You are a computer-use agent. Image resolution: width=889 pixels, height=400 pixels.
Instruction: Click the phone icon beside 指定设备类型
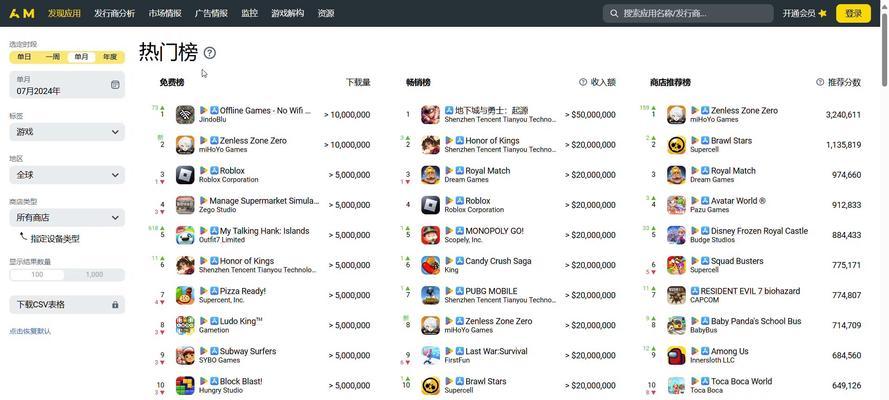(x=23, y=236)
